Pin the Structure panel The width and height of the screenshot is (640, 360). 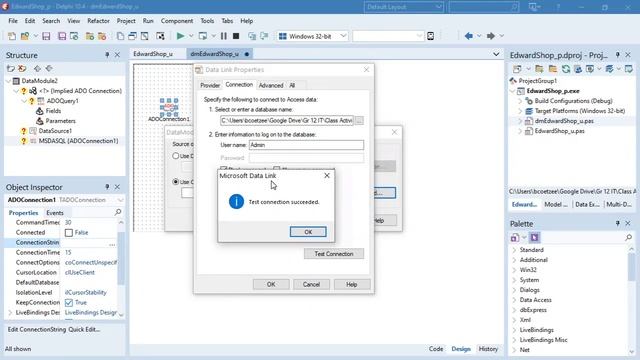[x=107, y=55]
